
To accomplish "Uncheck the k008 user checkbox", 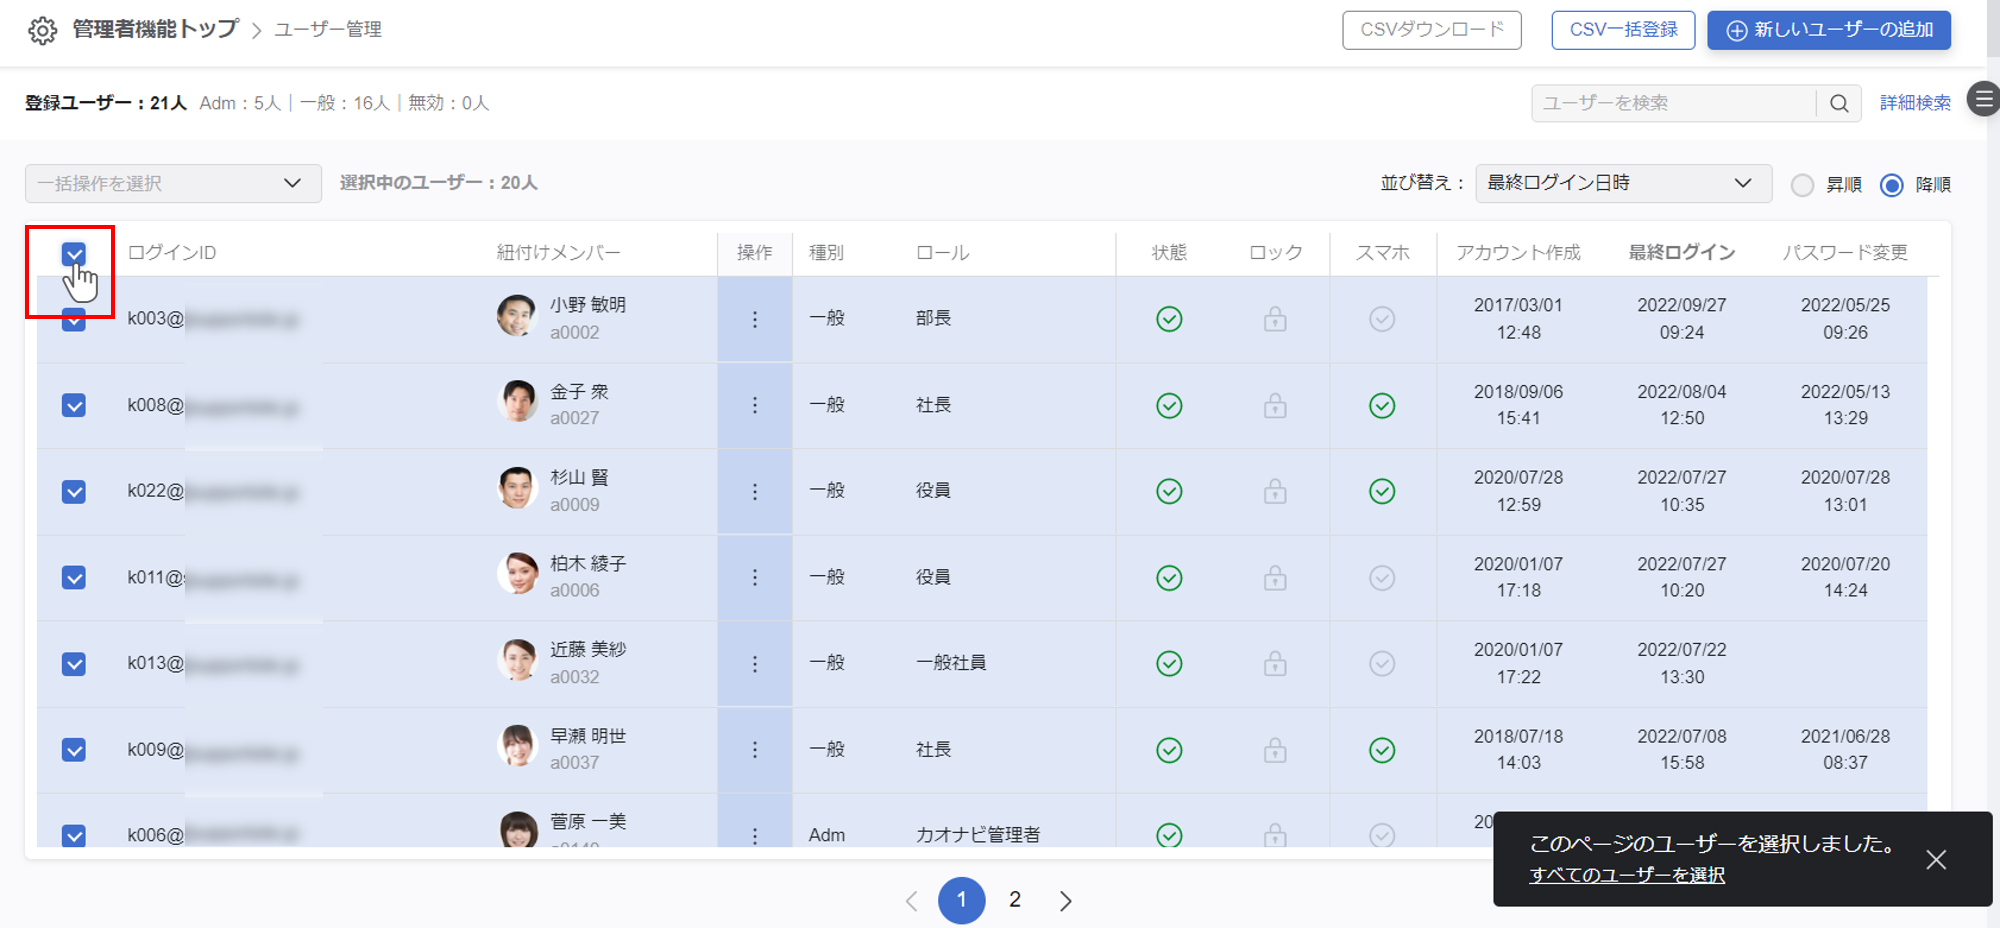I will pos(73,405).
